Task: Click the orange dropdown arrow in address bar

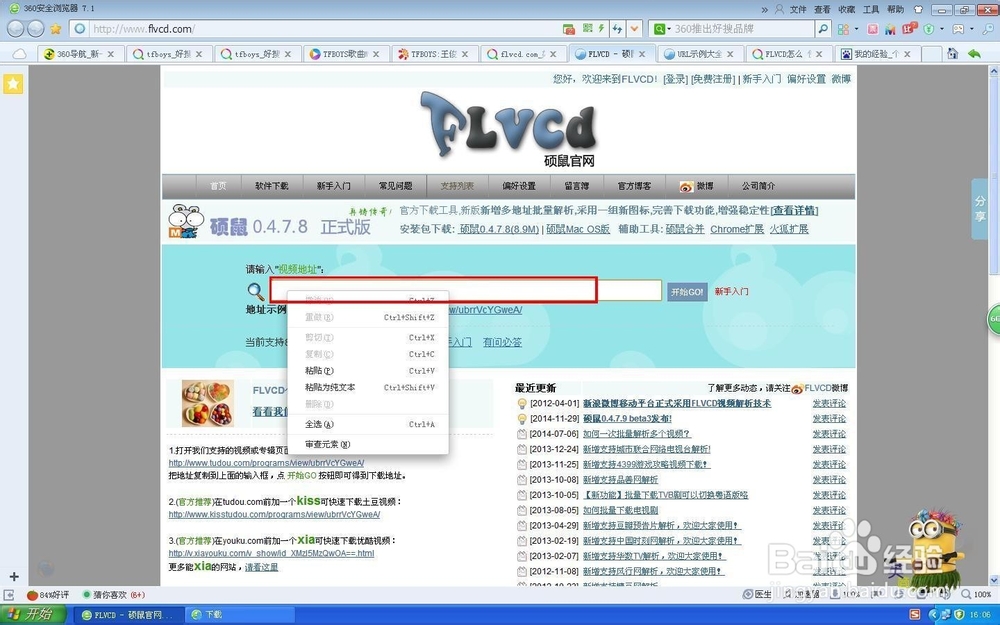Action: click(x=634, y=29)
